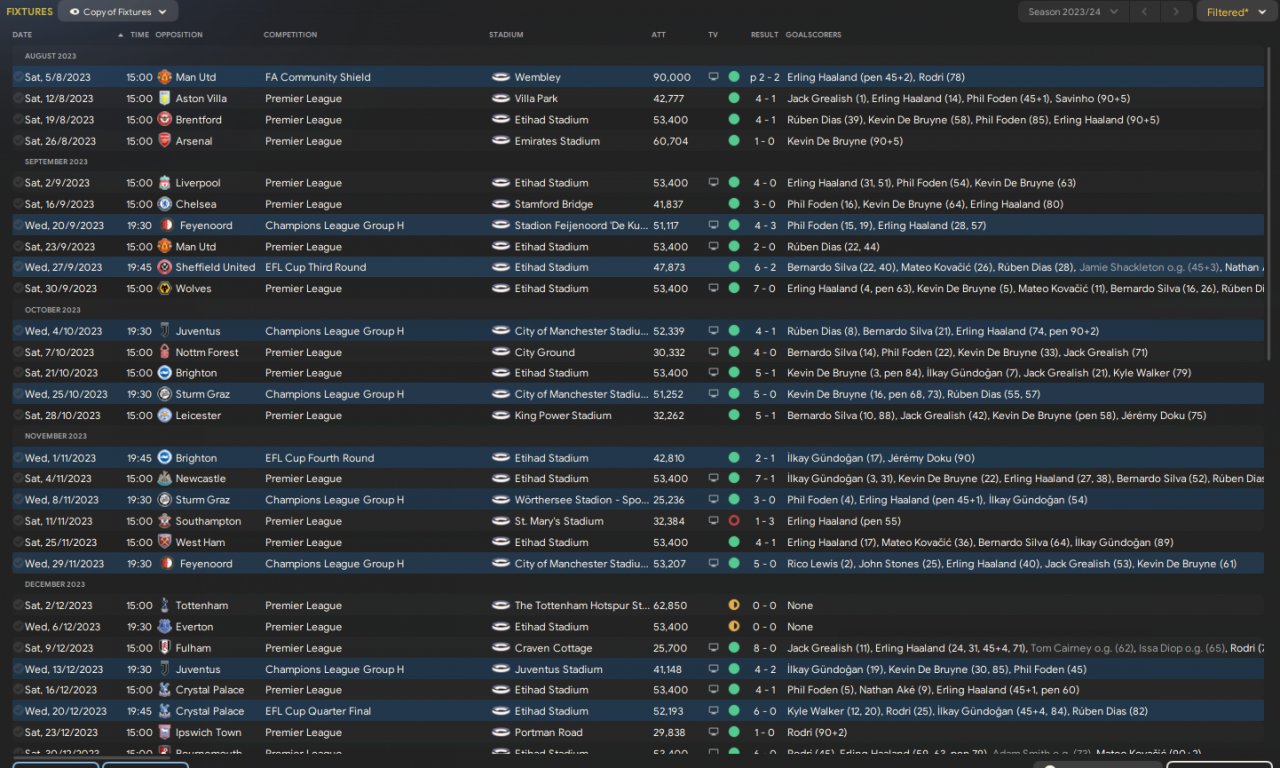1280x768 pixels.
Task: Toggle the checkmark on the Everton fixture
Action: [18, 627]
